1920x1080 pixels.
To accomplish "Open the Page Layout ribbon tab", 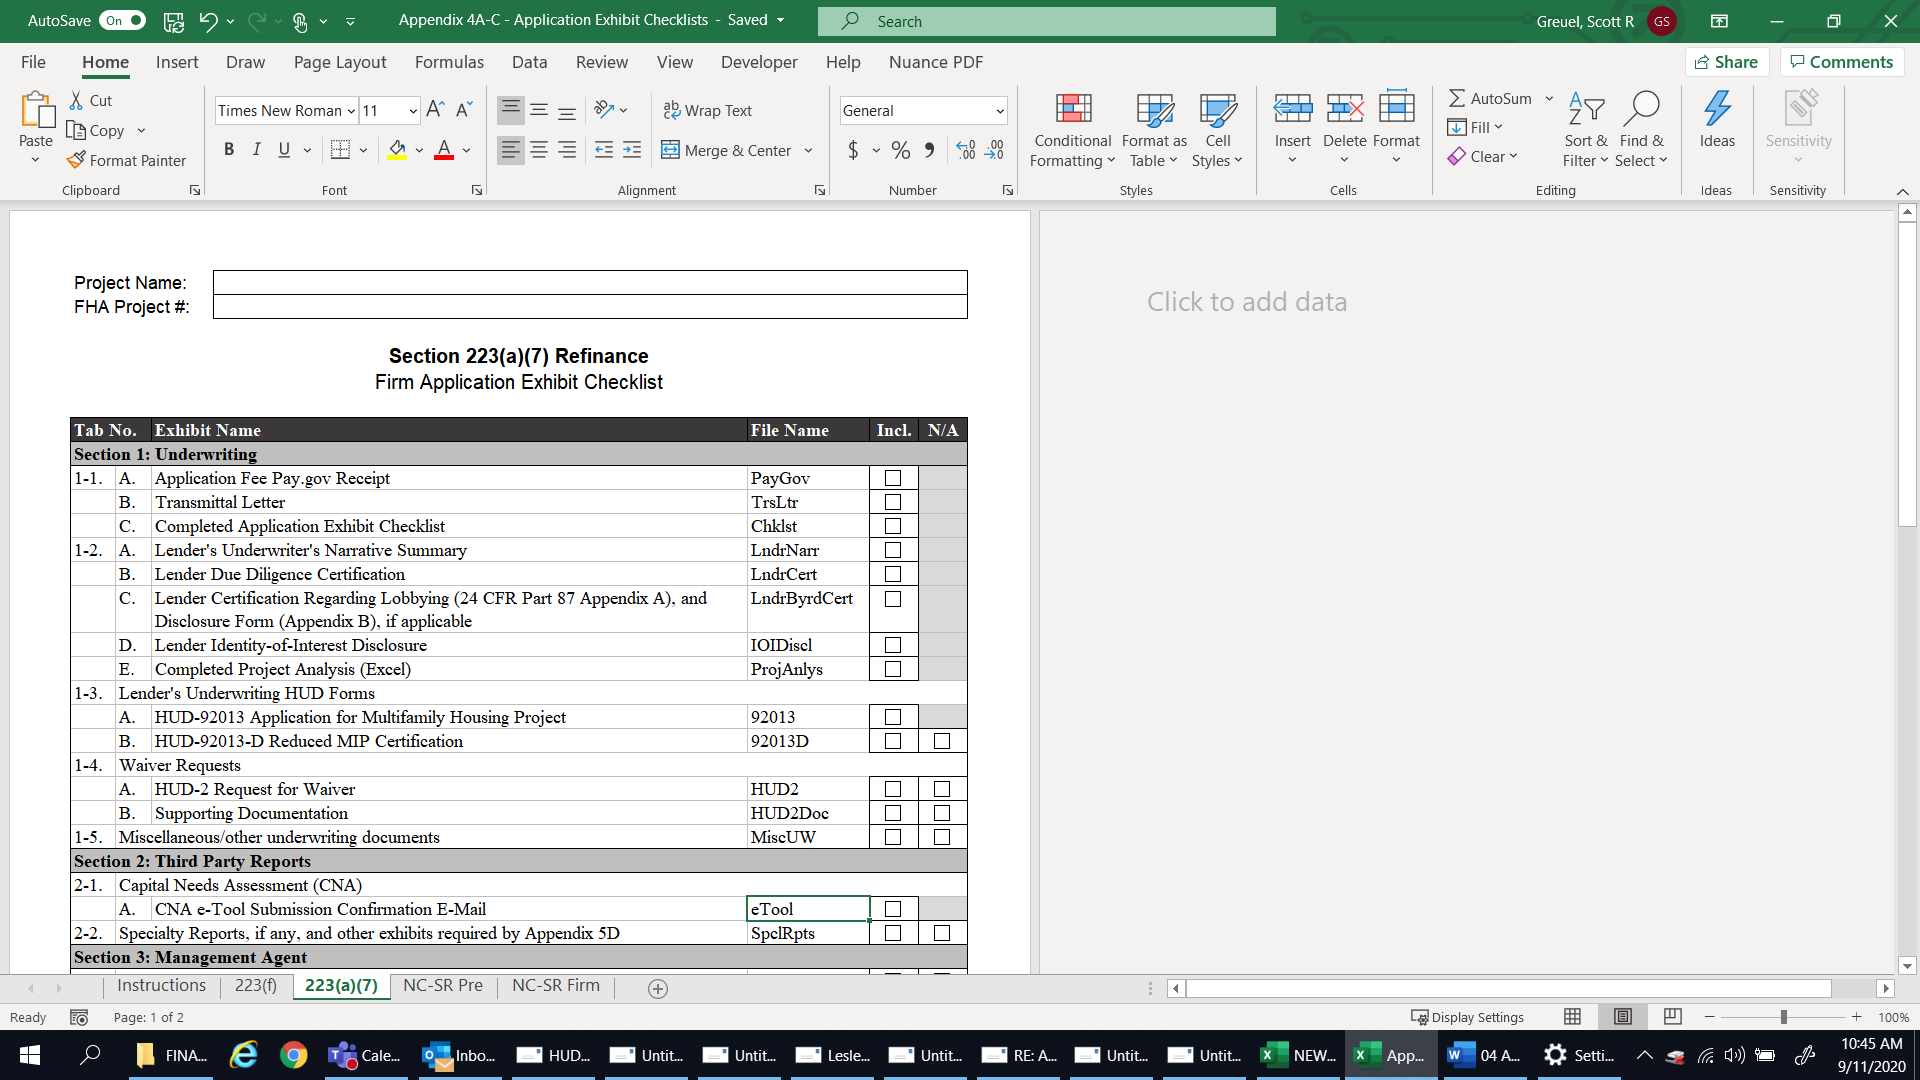I will [x=339, y=62].
